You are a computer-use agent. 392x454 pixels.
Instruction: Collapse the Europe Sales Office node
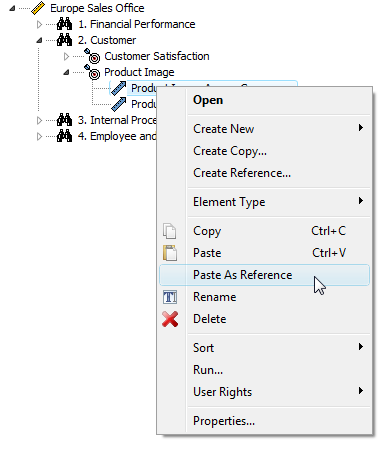tap(12, 8)
